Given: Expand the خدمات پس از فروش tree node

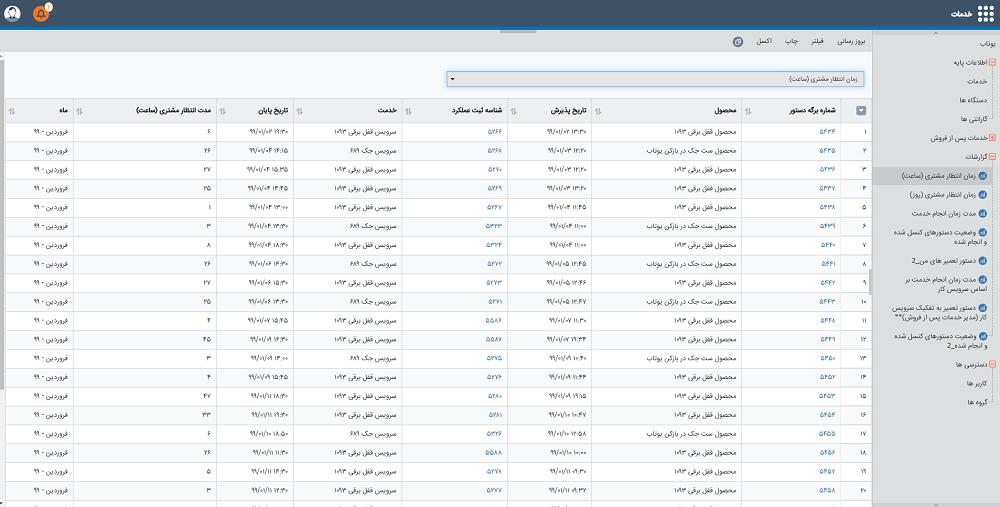Looking at the screenshot, I should click(x=992, y=138).
